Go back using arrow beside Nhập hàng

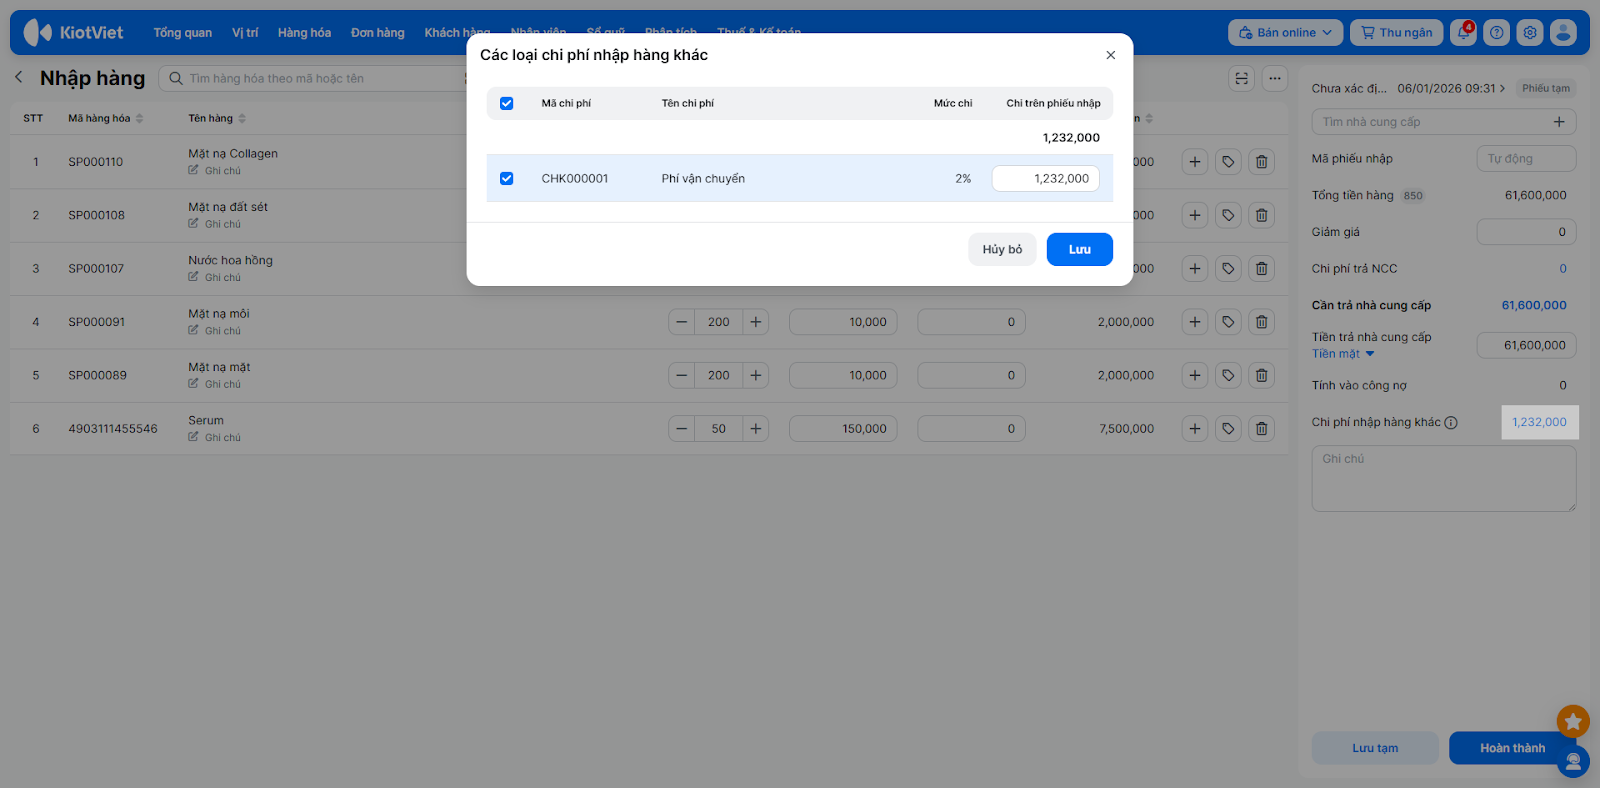[19, 77]
